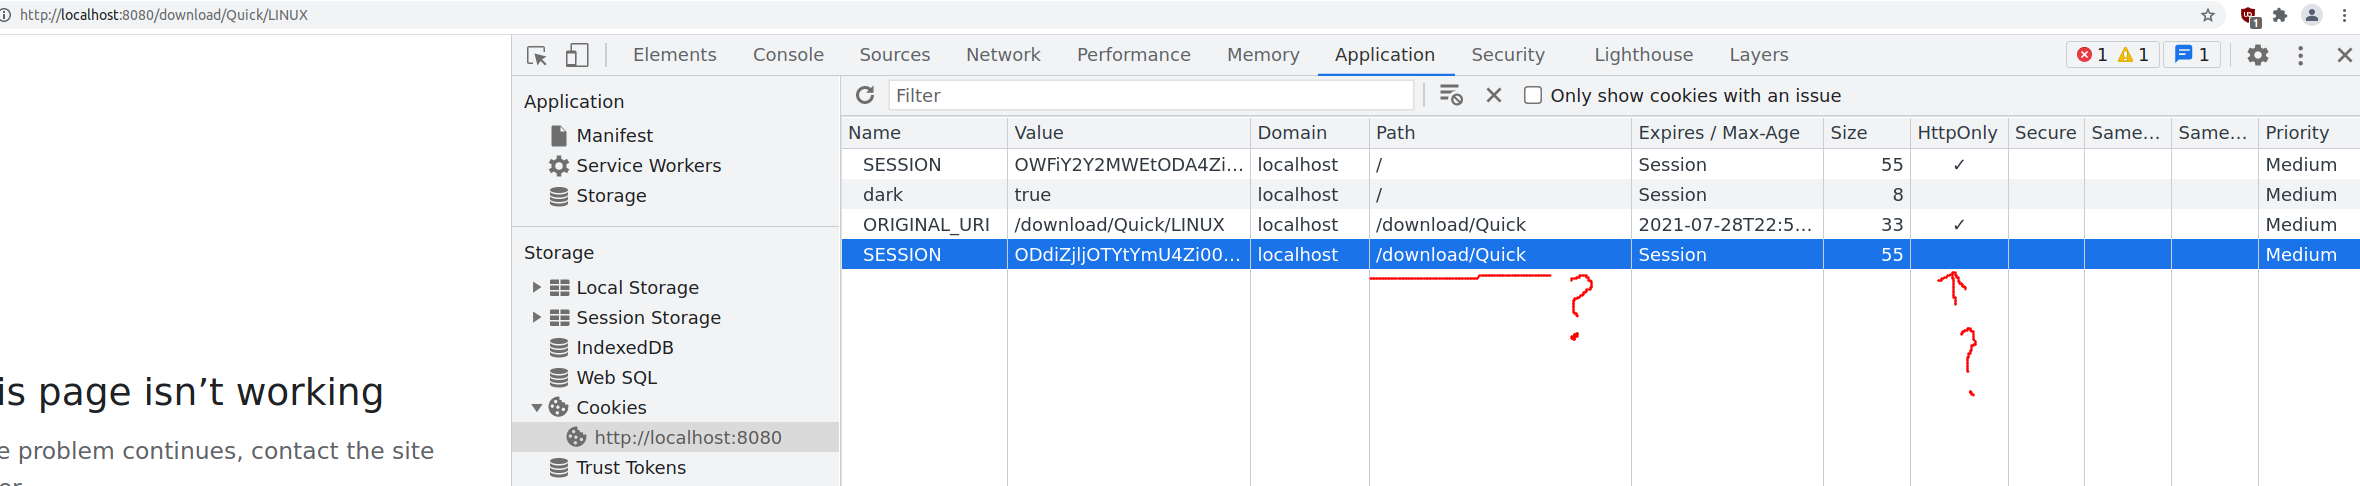Select the SESSION cookie with /download/Quick path
Screen dimensions: 2360x486
click(1600, 254)
